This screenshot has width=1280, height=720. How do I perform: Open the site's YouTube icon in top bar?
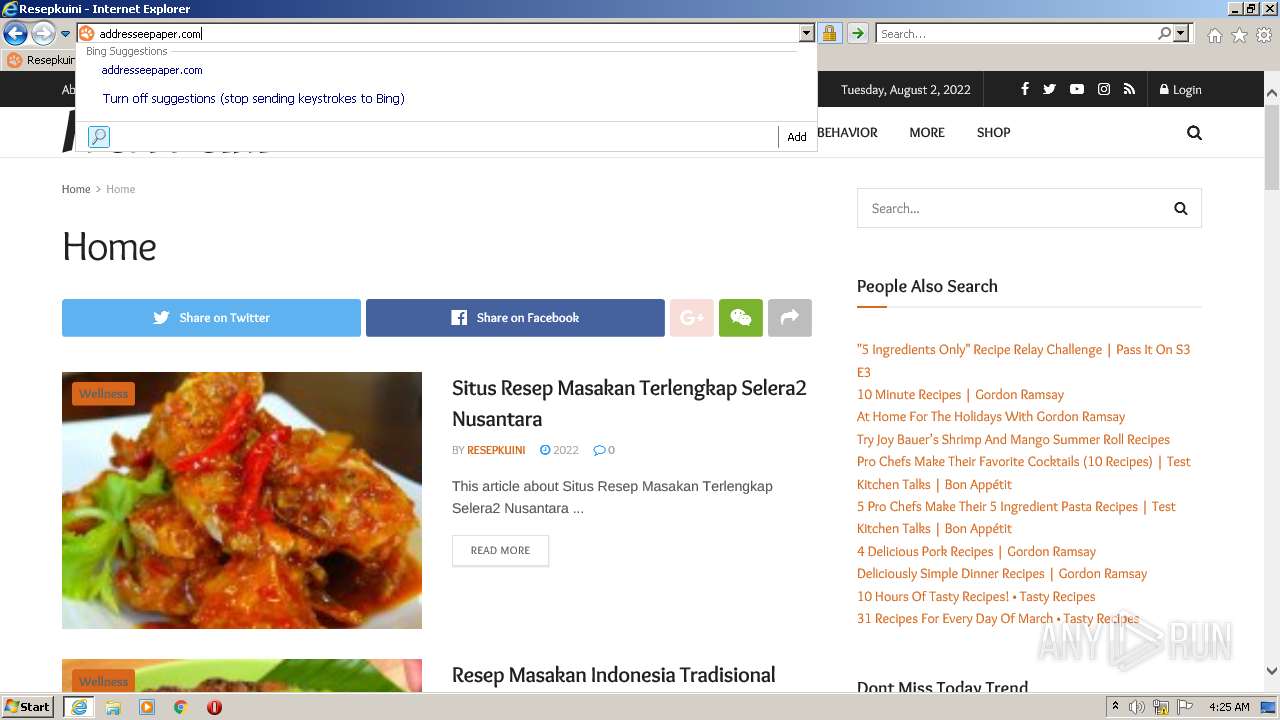pyautogui.click(x=1076, y=89)
